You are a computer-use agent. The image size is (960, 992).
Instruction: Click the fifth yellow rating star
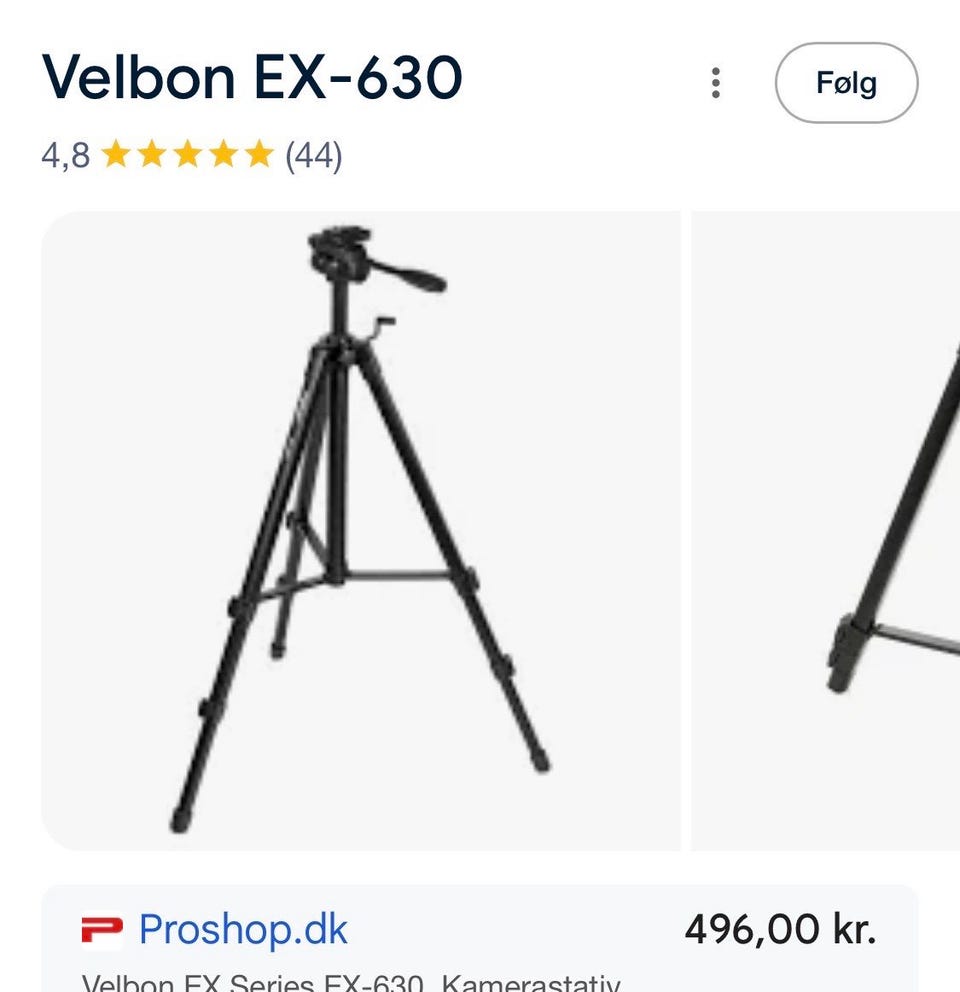point(259,154)
